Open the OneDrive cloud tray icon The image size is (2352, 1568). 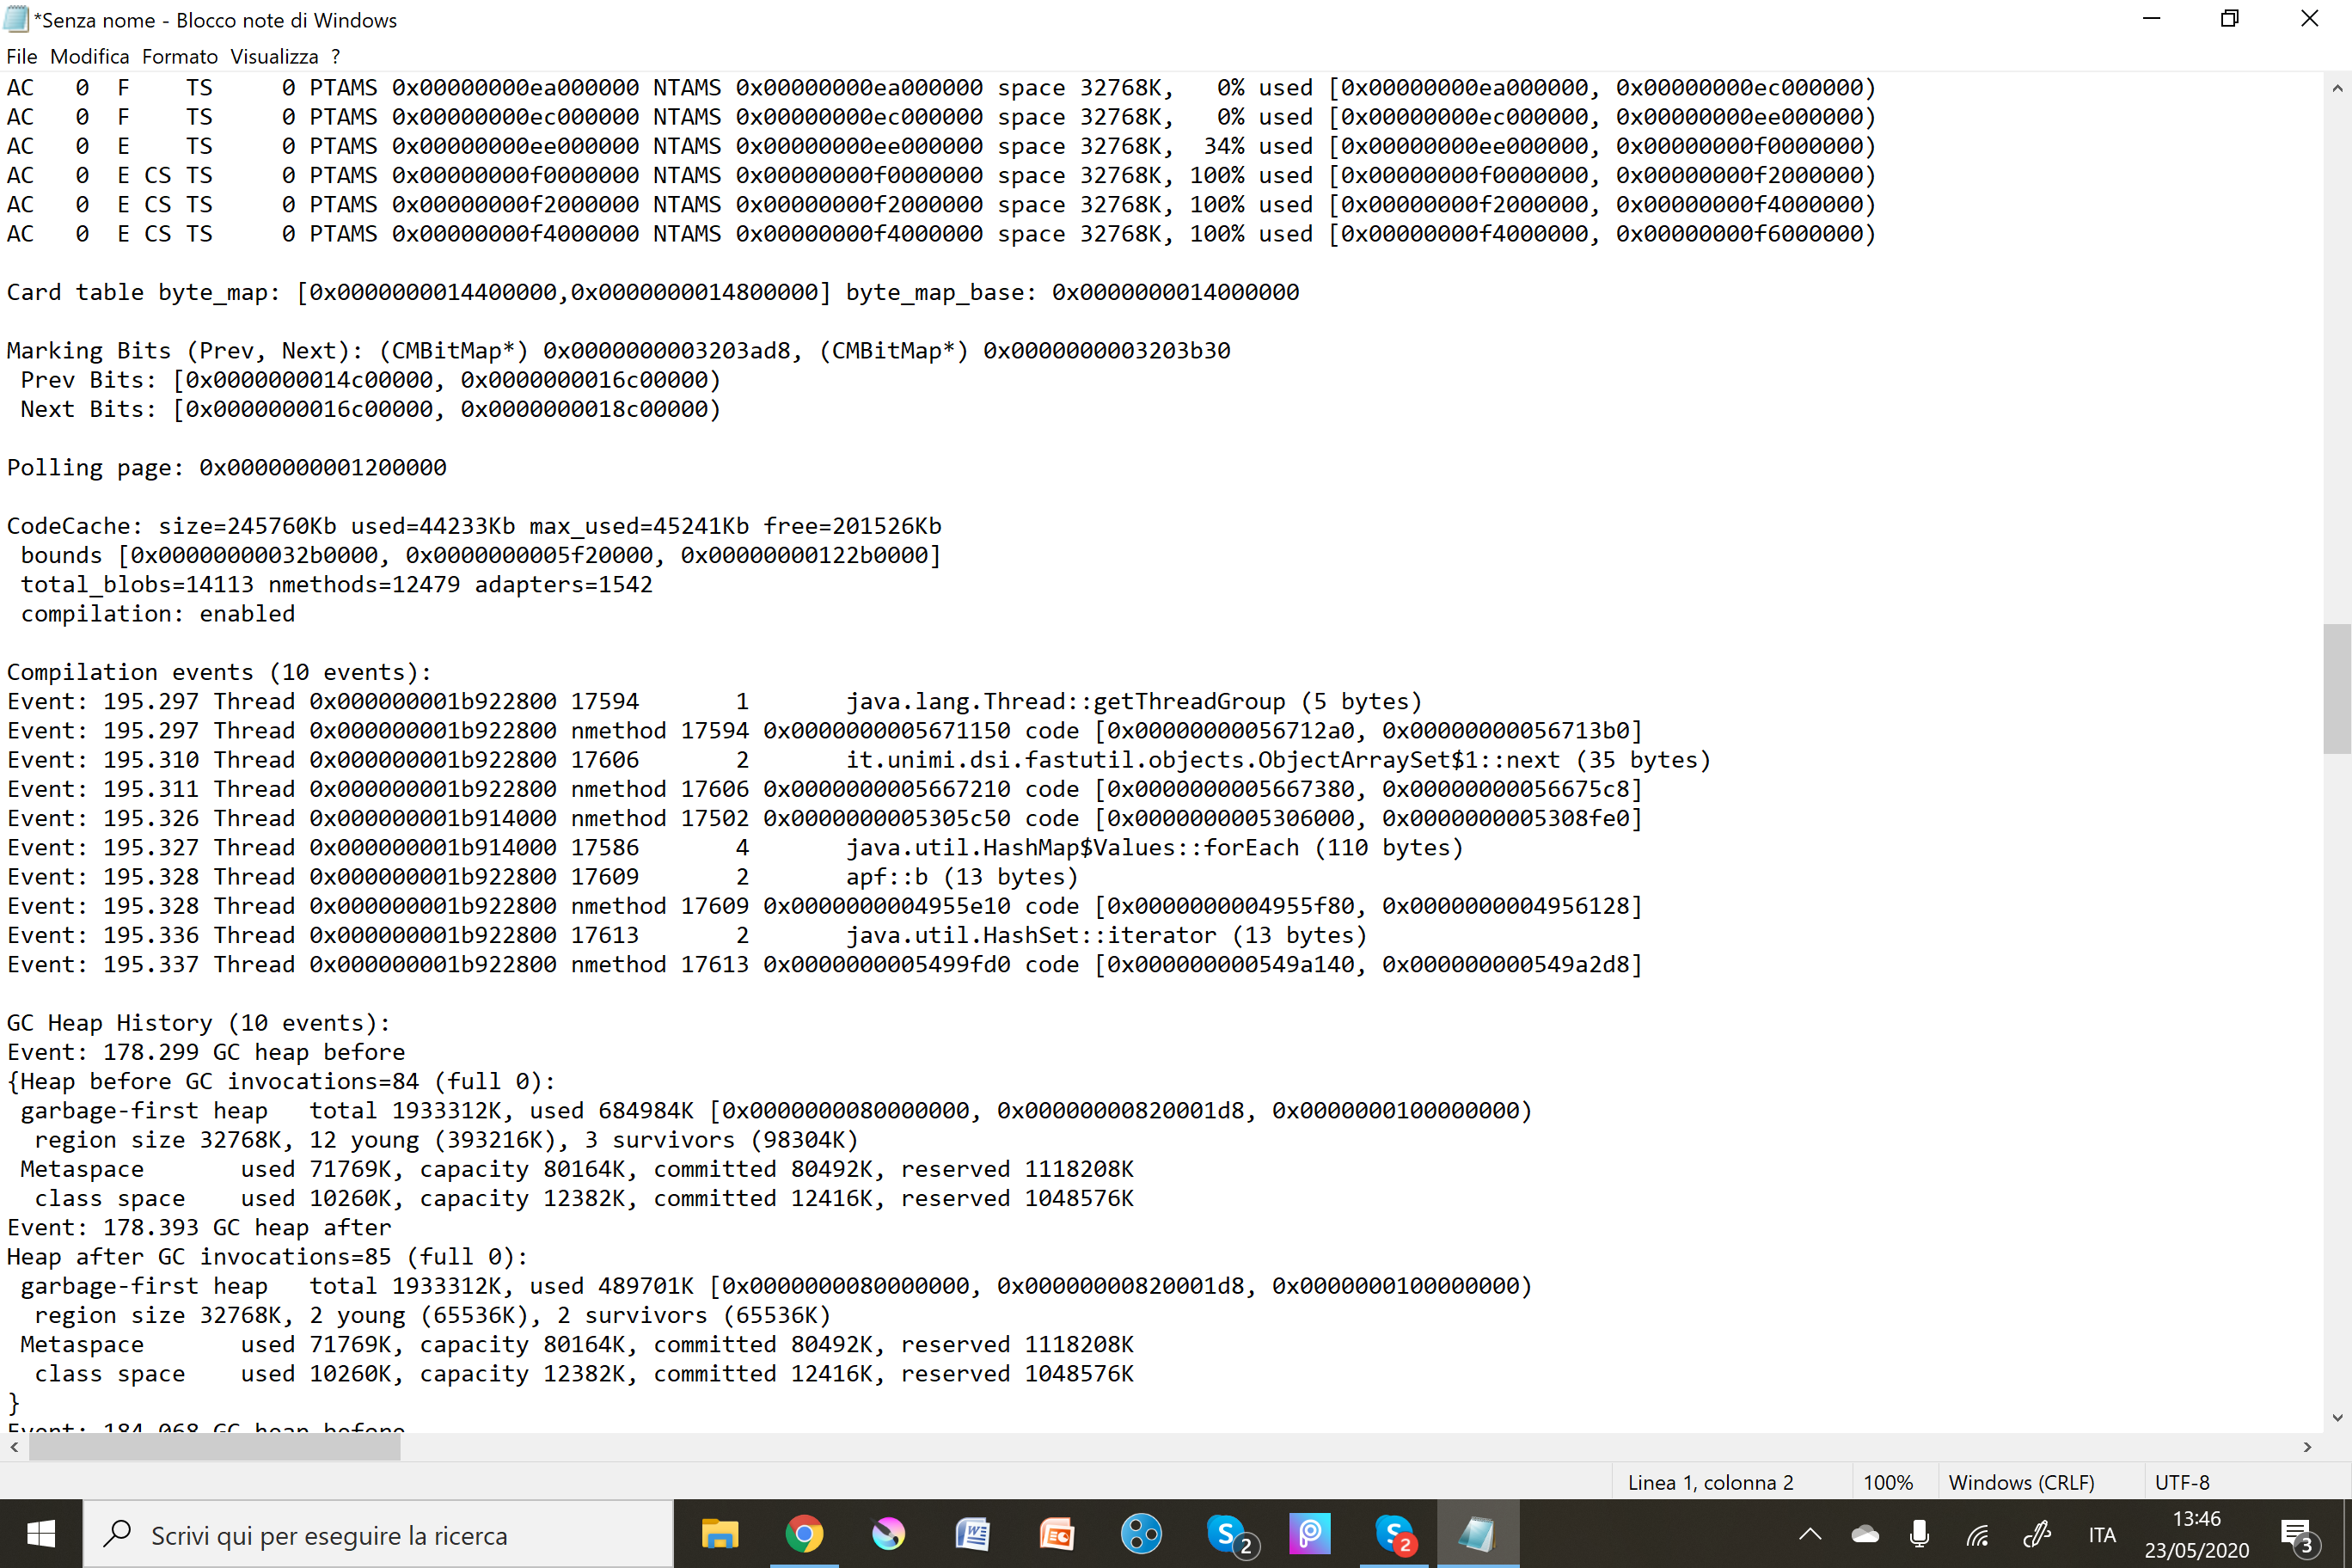(x=1865, y=1534)
